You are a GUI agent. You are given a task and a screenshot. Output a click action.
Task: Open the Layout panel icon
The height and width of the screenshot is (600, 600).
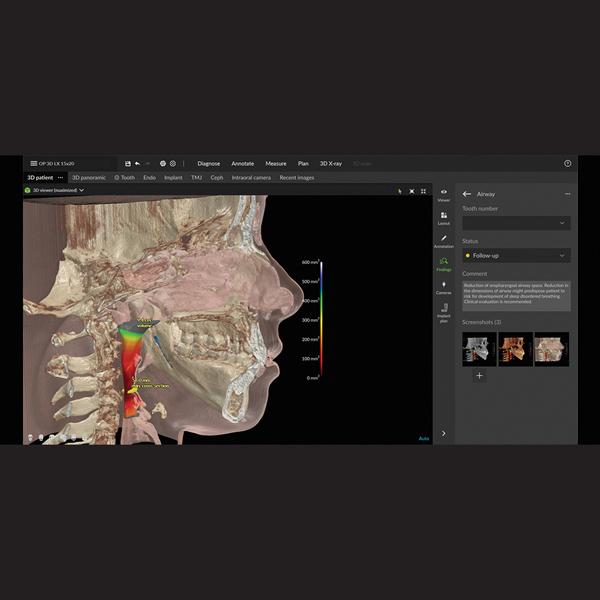coord(443,217)
